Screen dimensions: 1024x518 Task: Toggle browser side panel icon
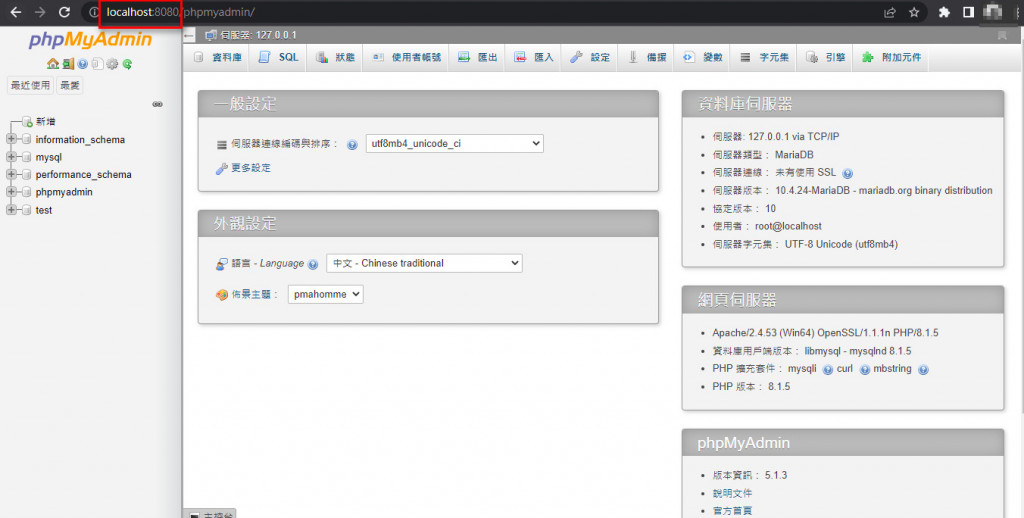tap(968, 12)
